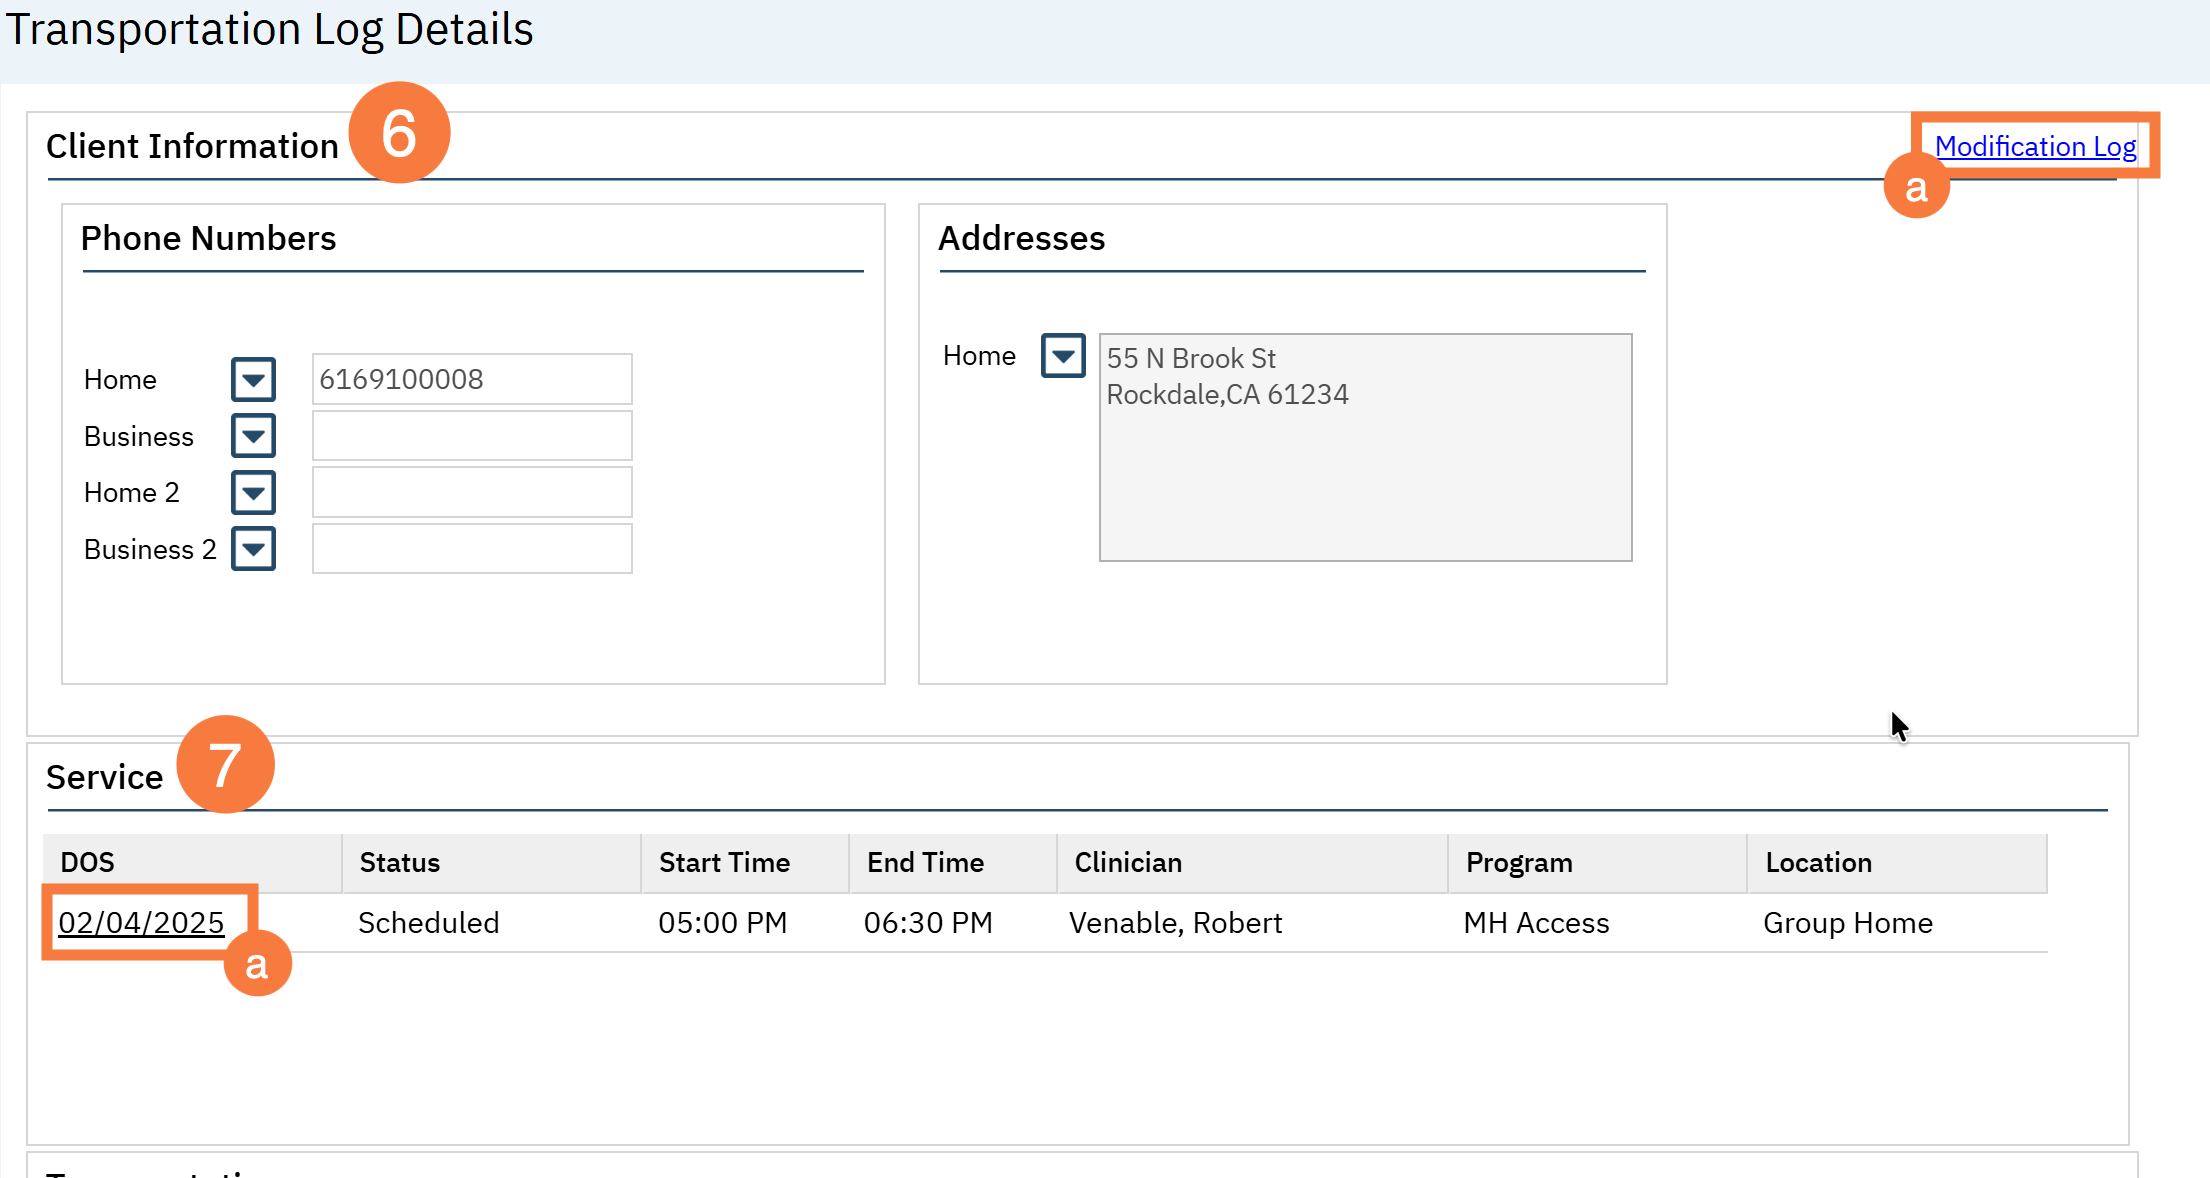Image resolution: width=2210 pixels, height=1178 pixels.
Task: Open the Home address type dropdown
Action: pyautogui.click(x=1063, y=355)
